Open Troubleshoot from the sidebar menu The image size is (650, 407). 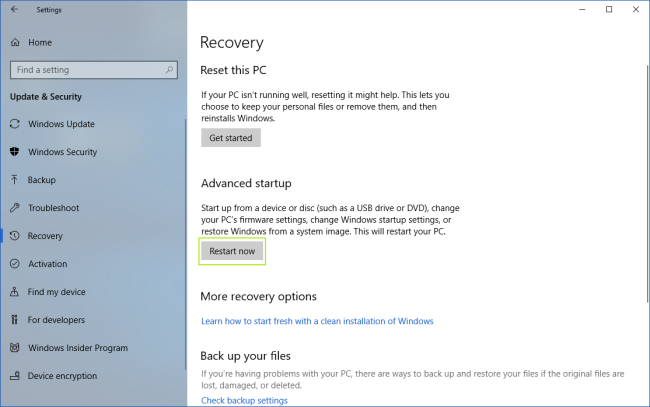click(x=55, y=208)
